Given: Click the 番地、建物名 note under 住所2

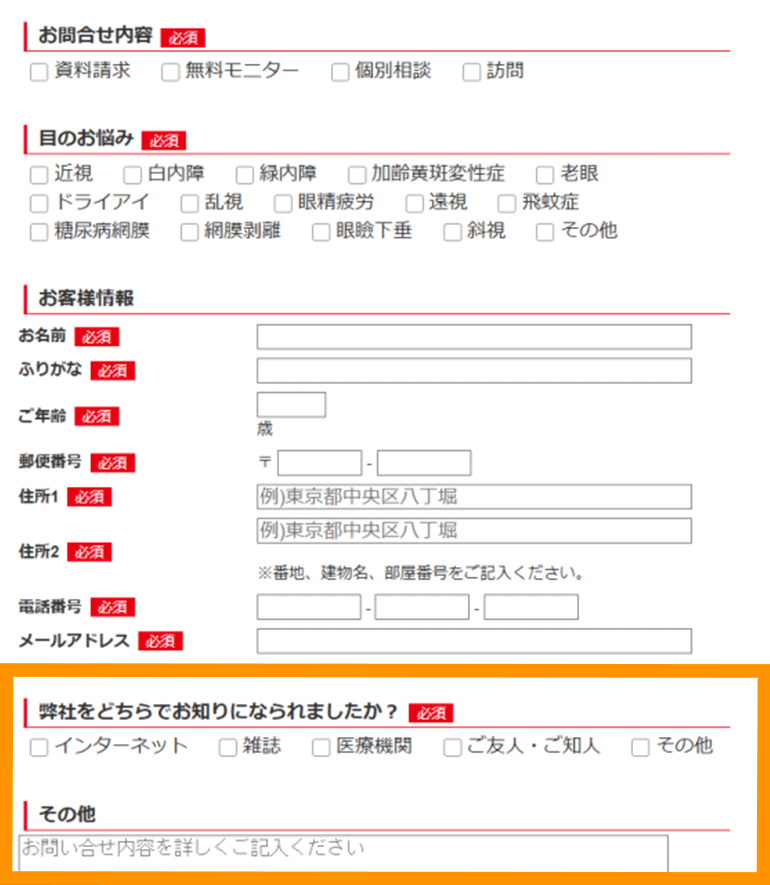Looking at the screenshot, I should pos(421,573).
